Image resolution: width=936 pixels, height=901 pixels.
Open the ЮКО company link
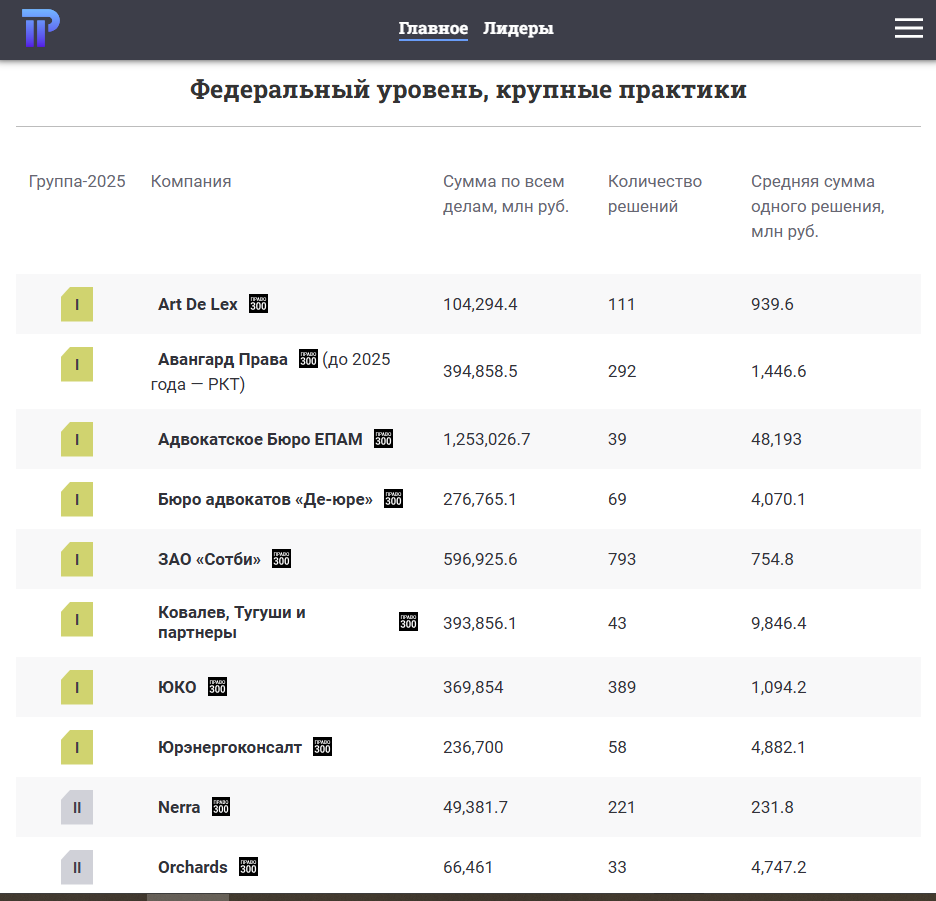177,687
